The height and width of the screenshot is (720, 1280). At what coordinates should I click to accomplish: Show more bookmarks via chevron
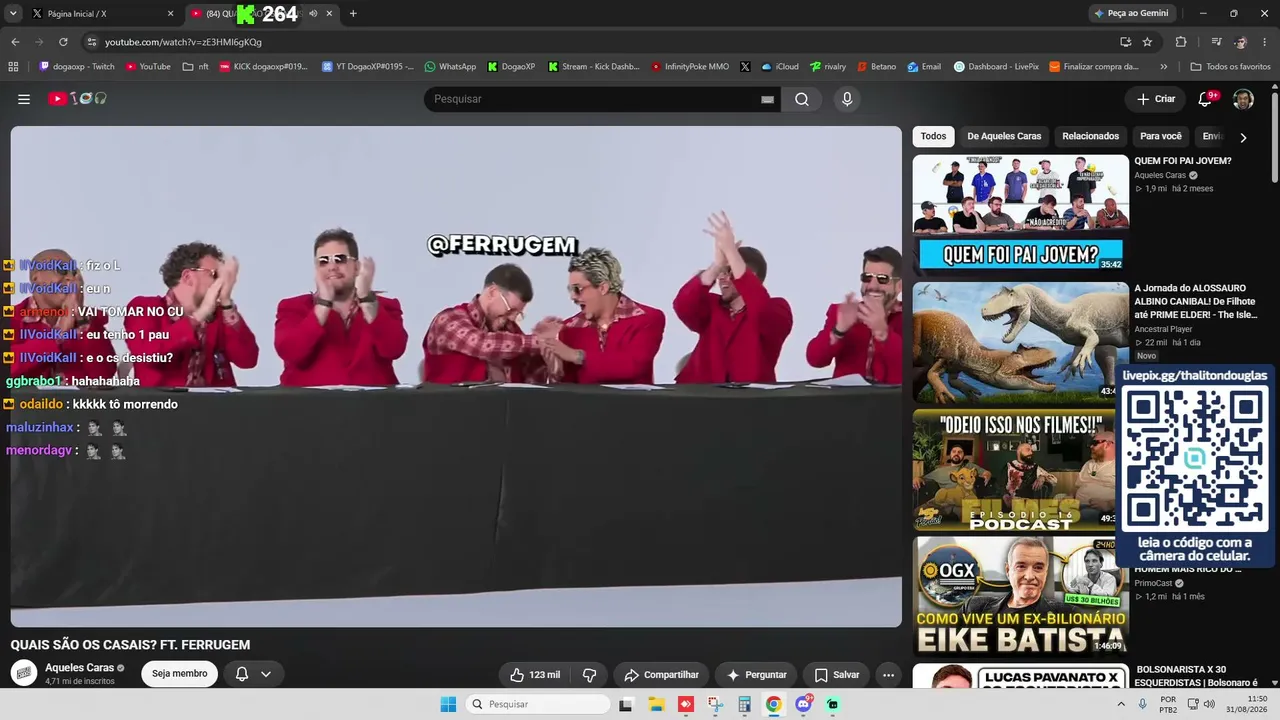1163,67
